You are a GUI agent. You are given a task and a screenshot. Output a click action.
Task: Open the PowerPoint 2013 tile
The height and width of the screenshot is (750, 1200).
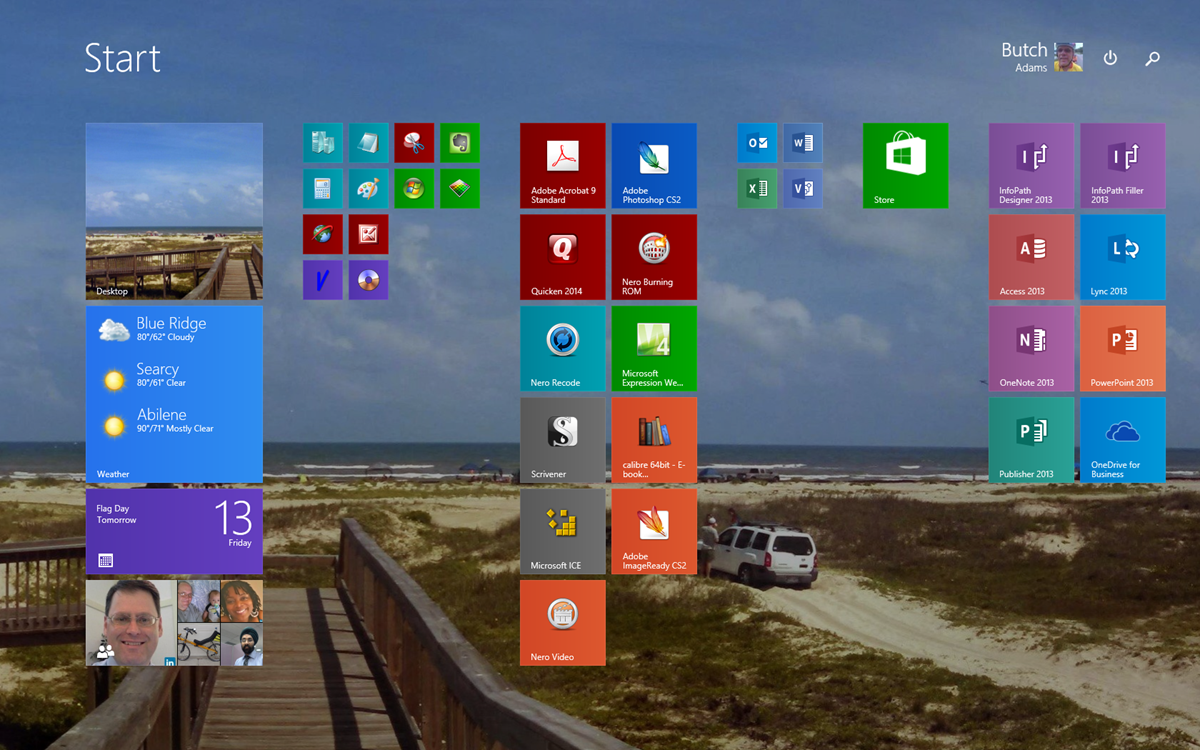pyautogui.click(x=1123, y=349)
